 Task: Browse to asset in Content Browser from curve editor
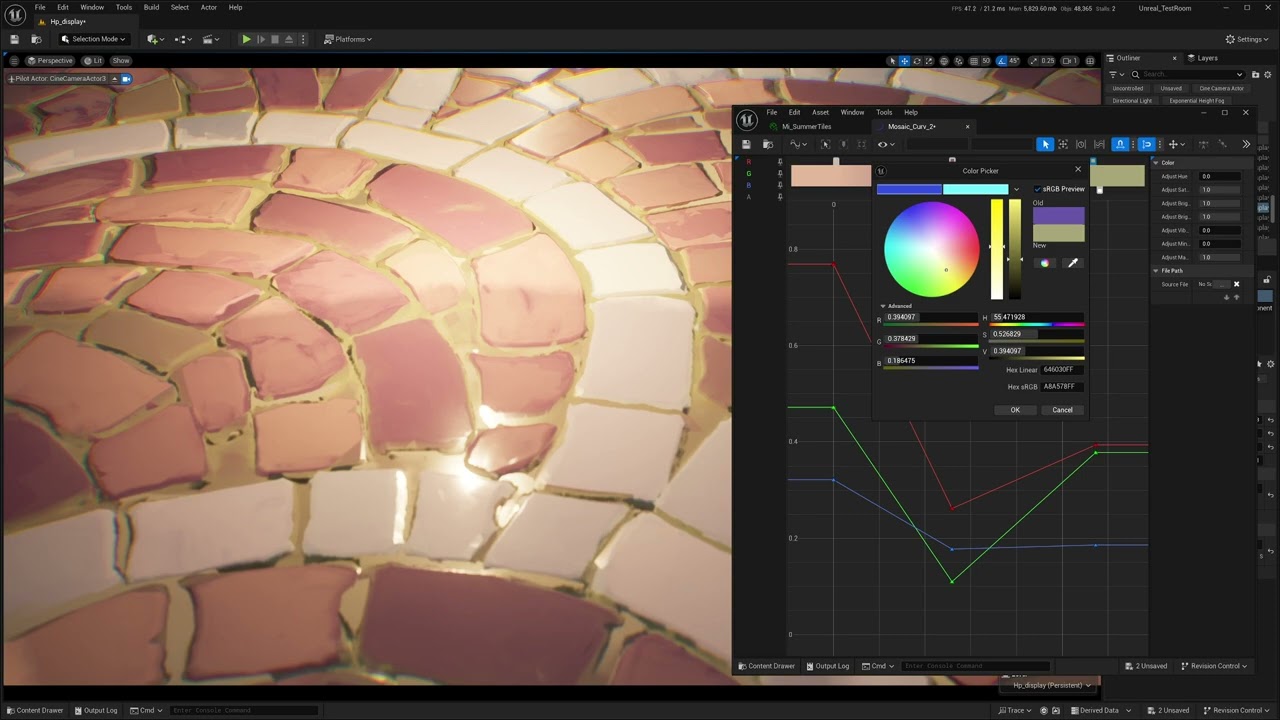pos(767,144)
